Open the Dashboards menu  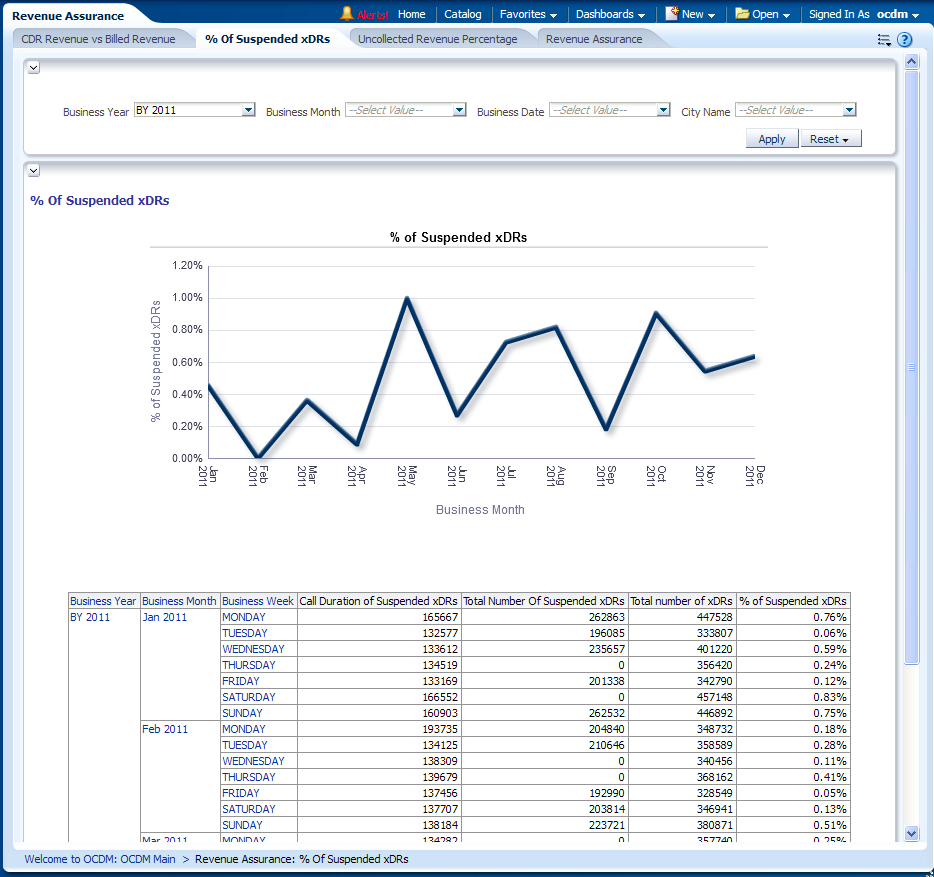coord(610,14)
